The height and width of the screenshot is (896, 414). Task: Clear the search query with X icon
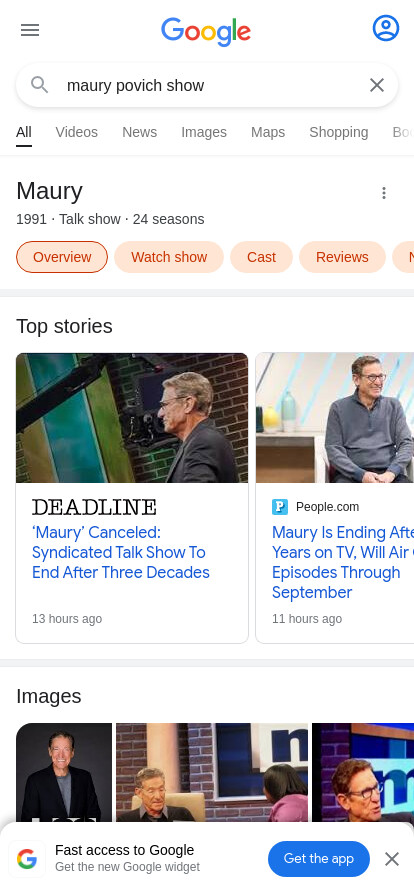[377, 85]
